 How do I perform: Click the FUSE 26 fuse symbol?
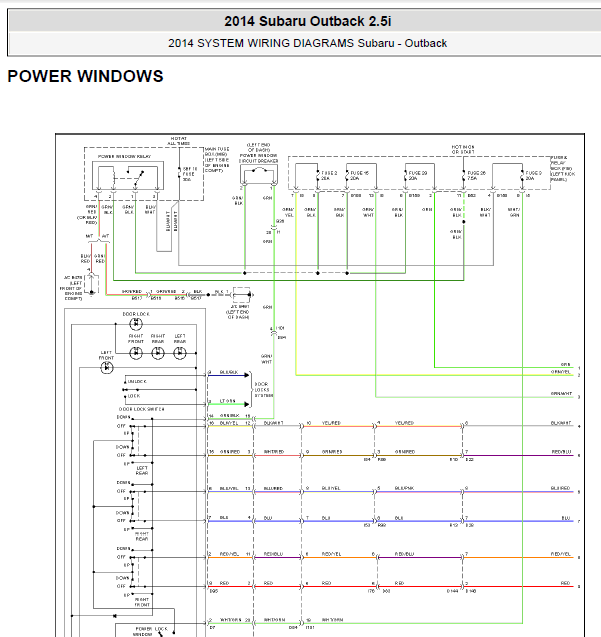464,176
